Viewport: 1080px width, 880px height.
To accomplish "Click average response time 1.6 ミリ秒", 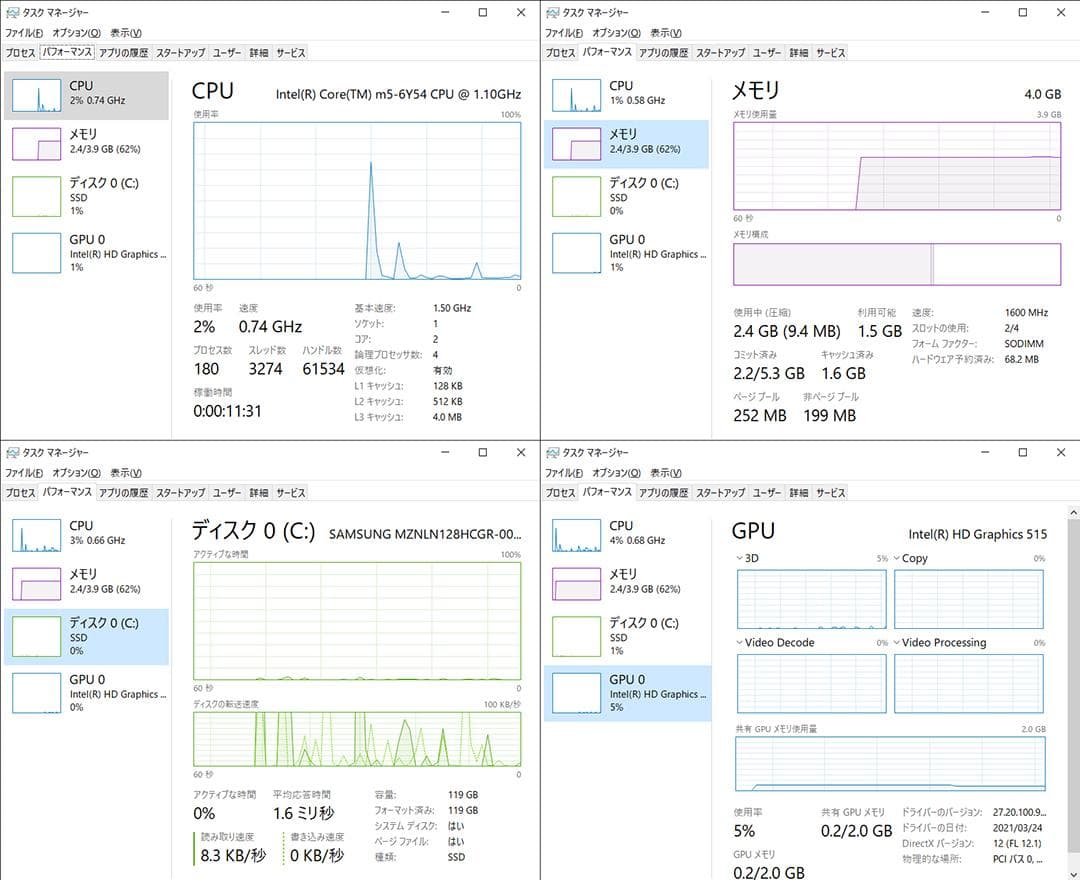I will (x=304, y=813).
